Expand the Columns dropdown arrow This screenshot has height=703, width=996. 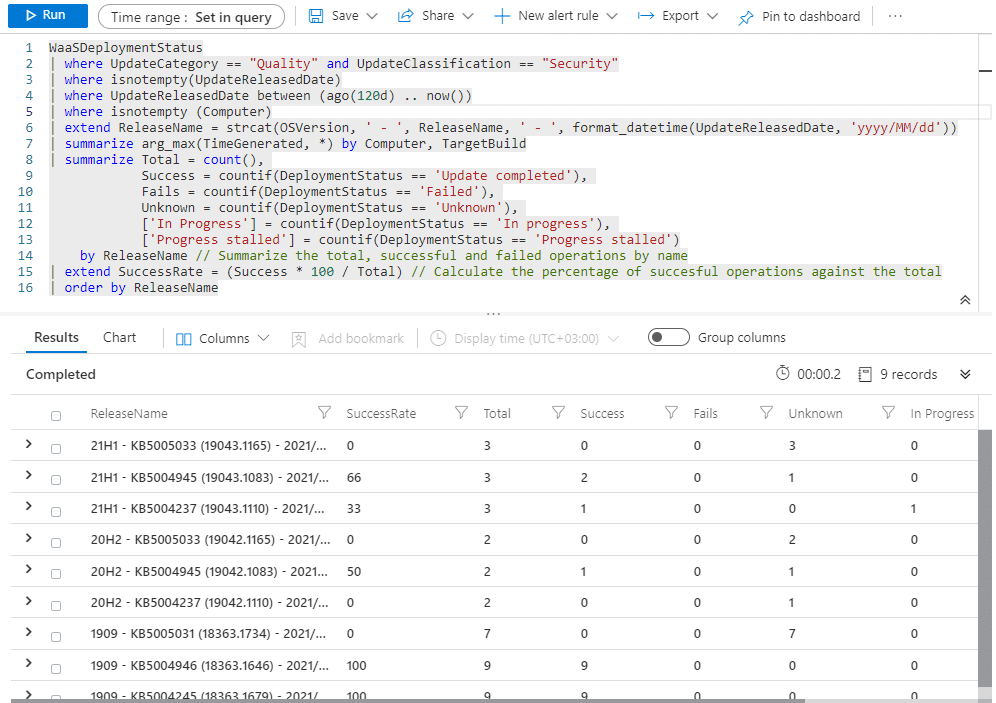click(264, 338)
